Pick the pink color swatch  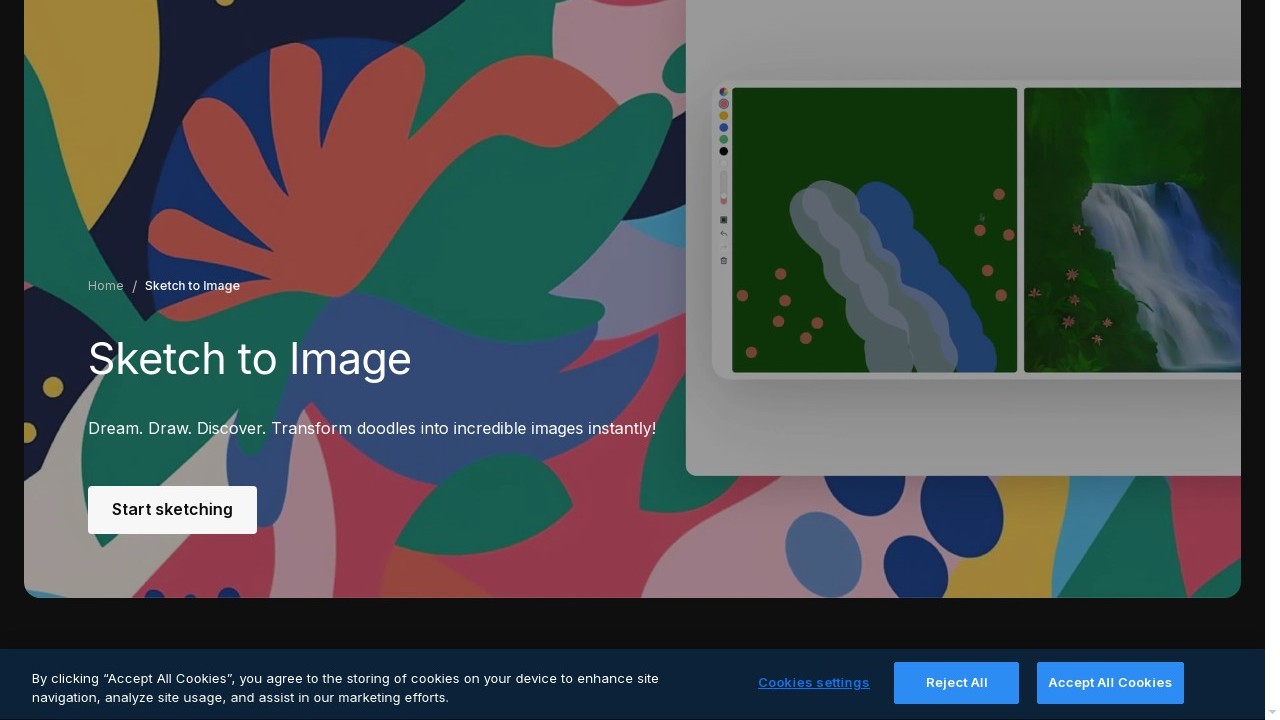coord(724,104)
